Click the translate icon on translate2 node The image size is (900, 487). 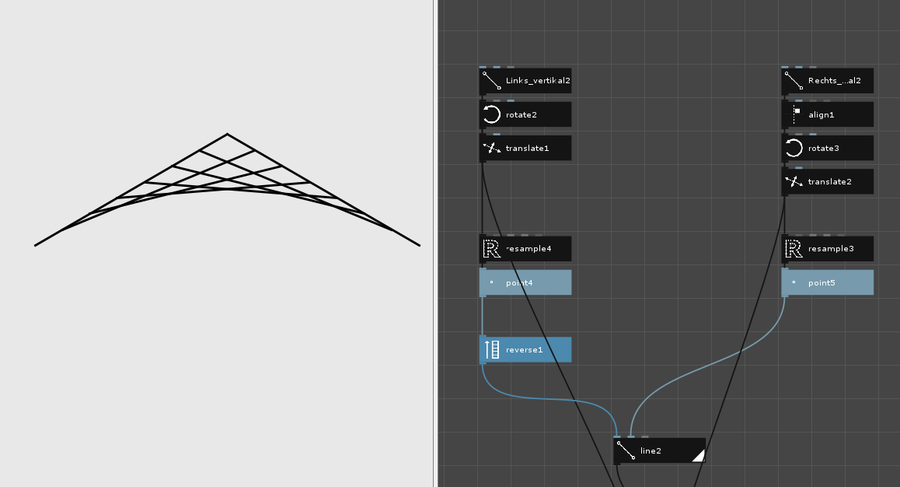[x=794, y=181]
